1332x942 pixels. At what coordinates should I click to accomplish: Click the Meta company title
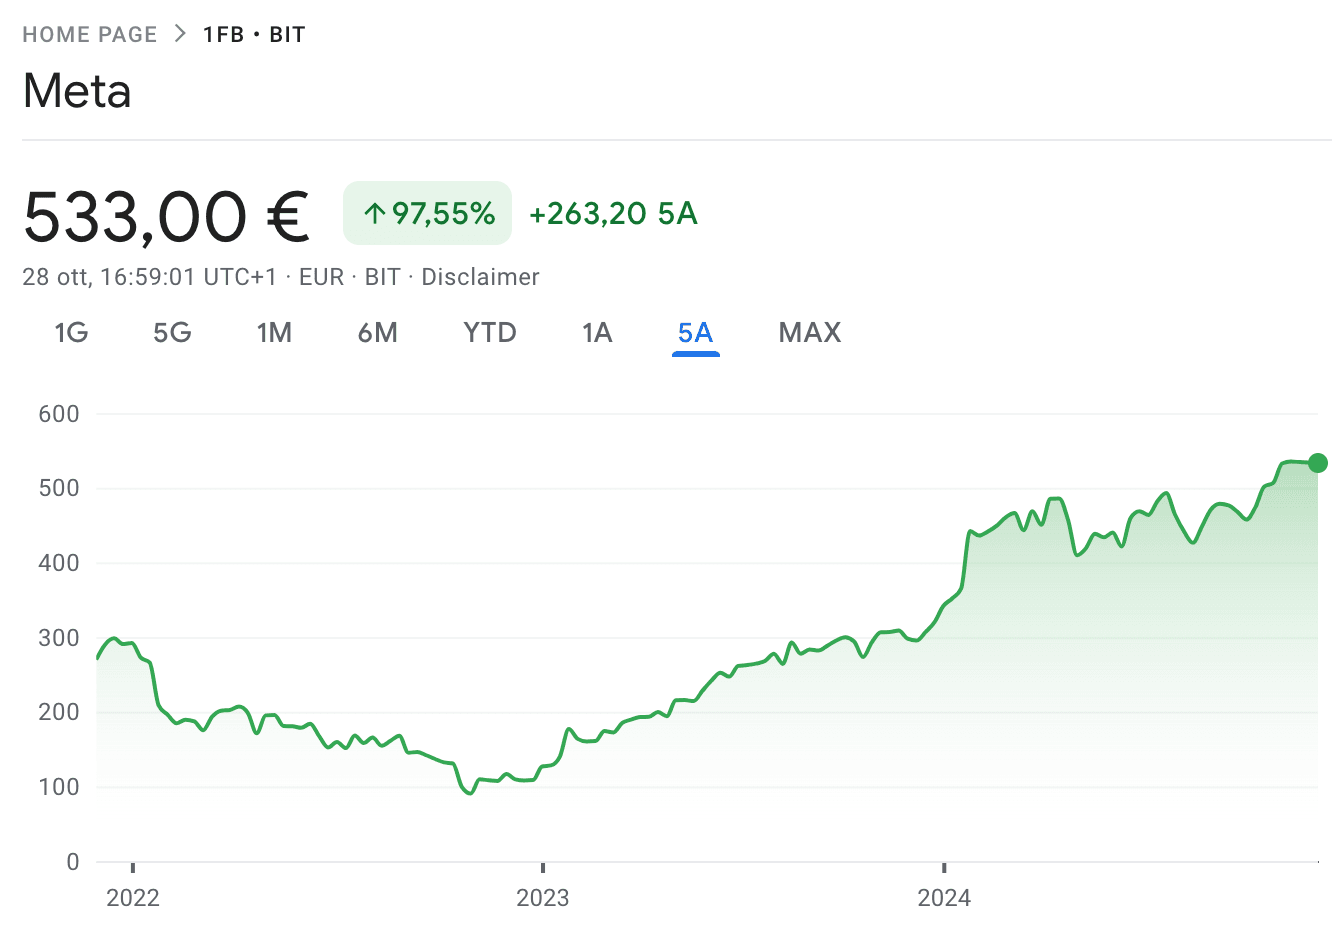coord(77,91)
